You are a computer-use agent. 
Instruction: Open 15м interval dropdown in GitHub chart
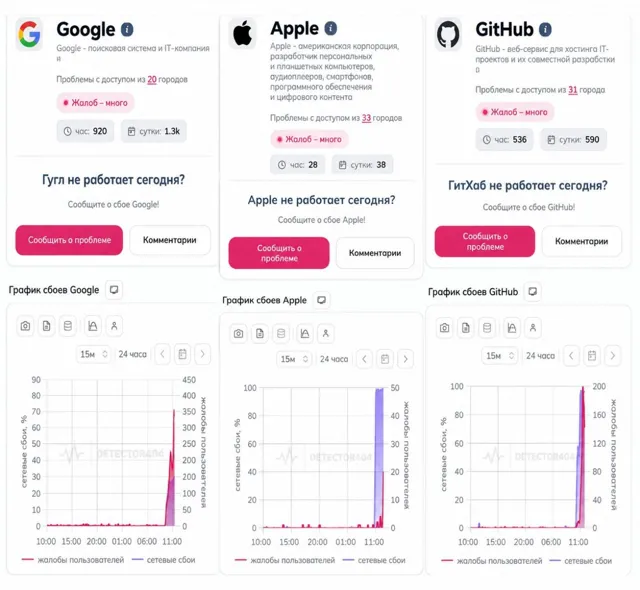(x=500, y=356)
